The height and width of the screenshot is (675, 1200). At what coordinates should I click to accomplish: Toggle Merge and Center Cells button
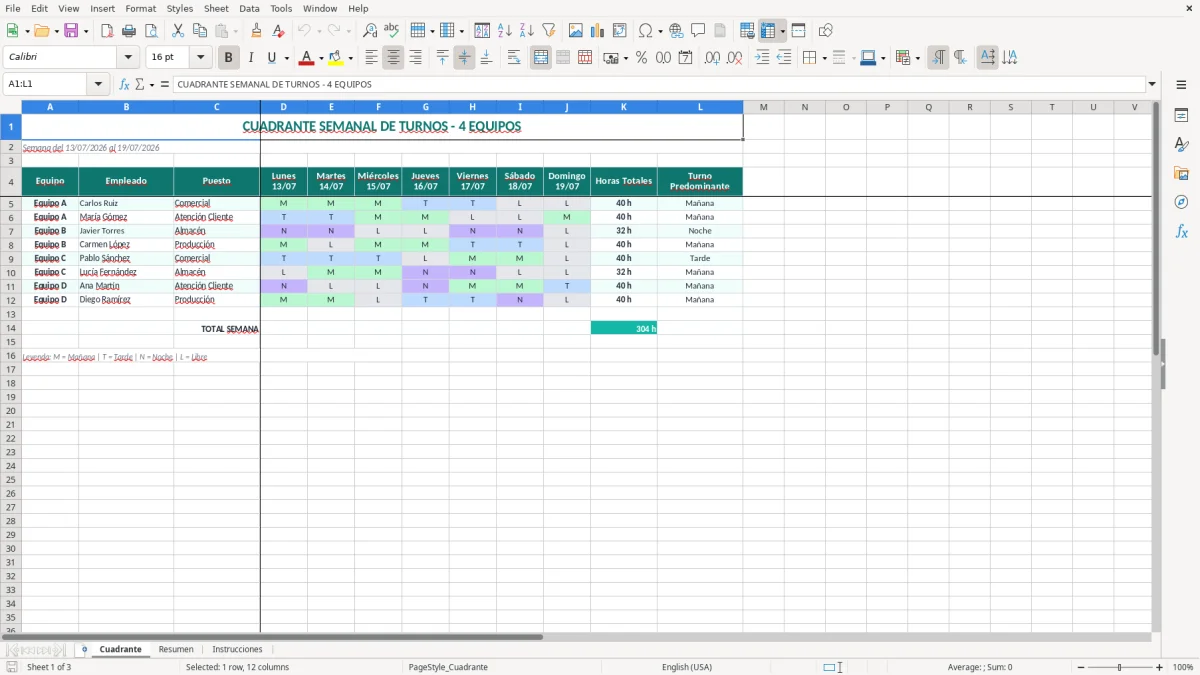(541, 58)
